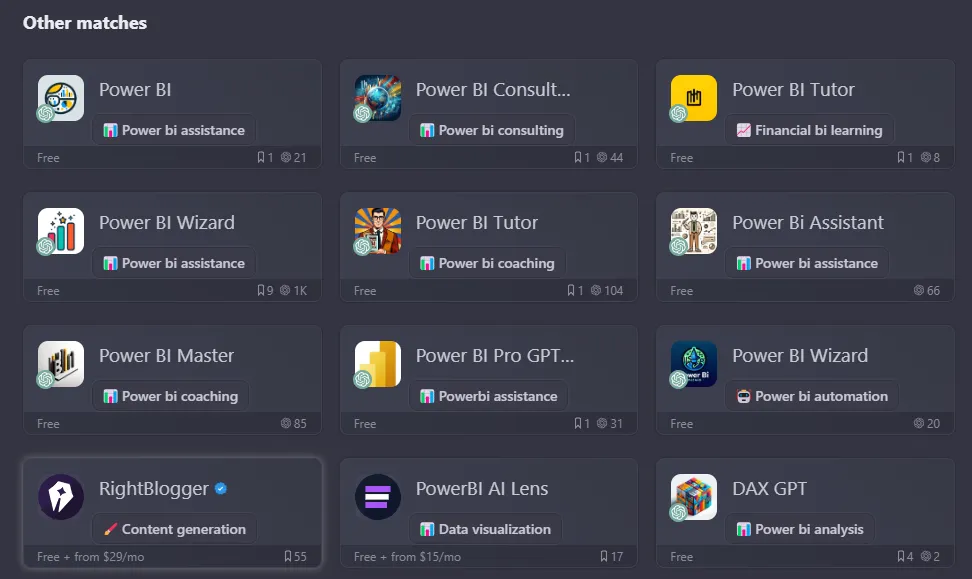Image resolution: width=972 pixels, height=579 pixels.
Task: Open the Power BI Pro GPT... title
Action: (495, 355)
